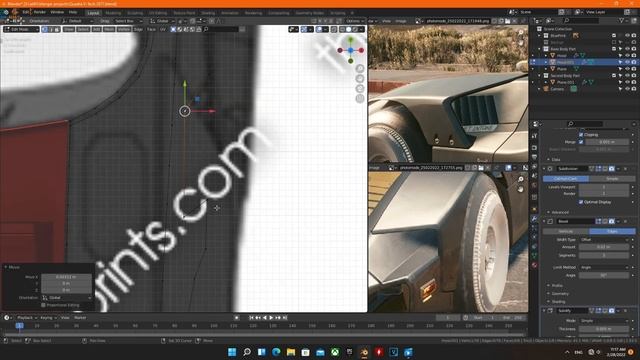Toggle Bevel modifier render camera icon
Screen dimensions: 640x360
(x=611, y=221)
